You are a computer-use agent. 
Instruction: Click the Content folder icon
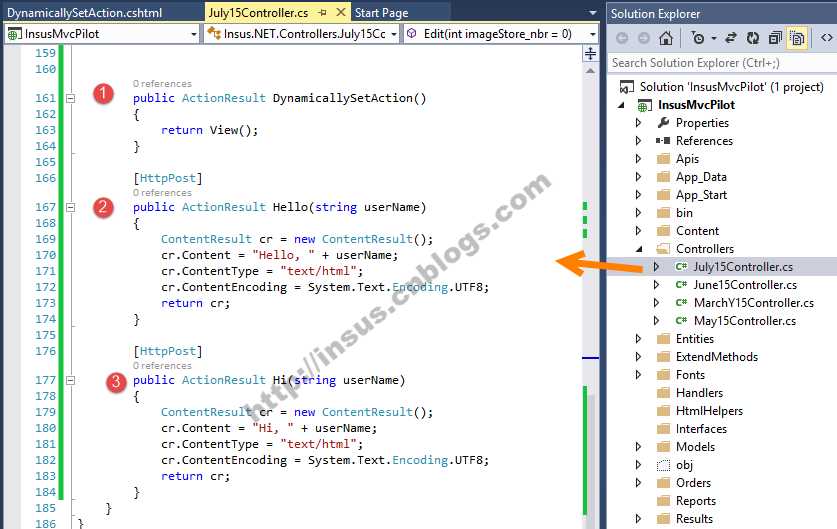[x=664, y=231]
